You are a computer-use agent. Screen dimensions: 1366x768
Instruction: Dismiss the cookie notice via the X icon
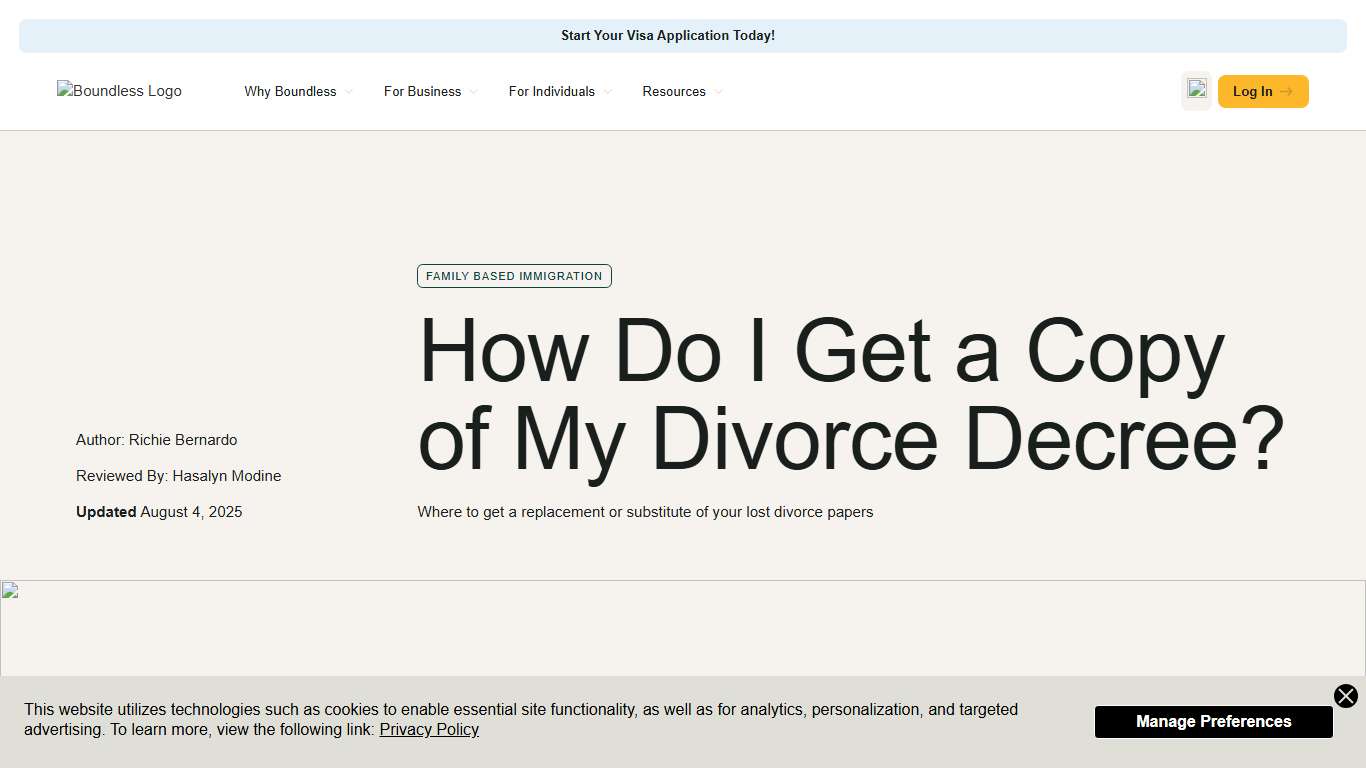click(1345, 696)
